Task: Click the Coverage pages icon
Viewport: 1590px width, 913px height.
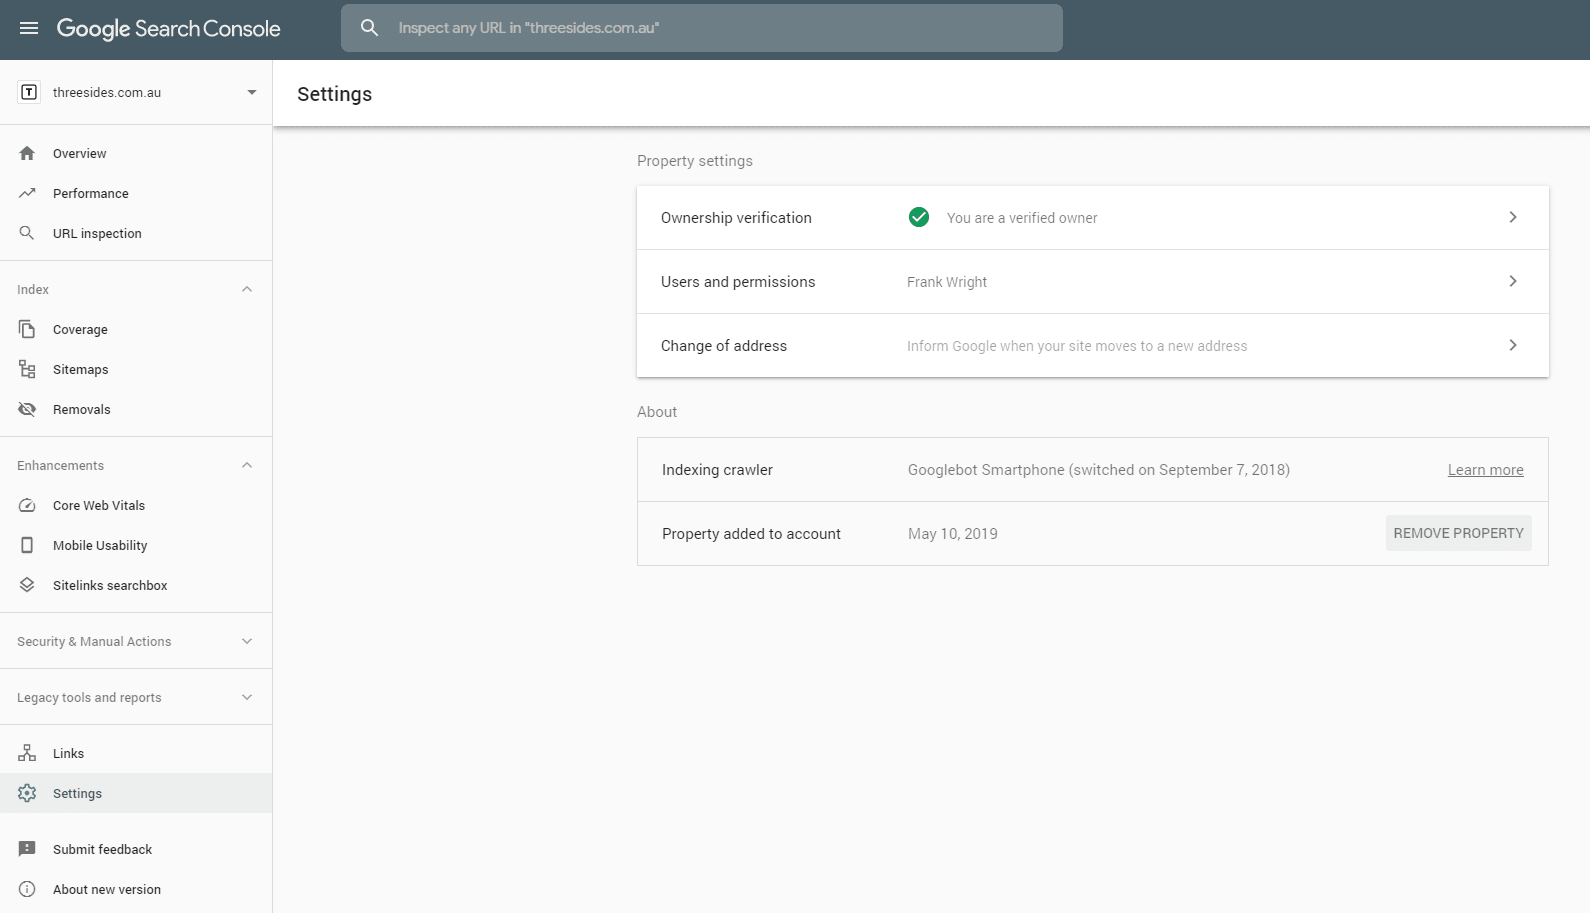Action: [x=27, y=329]
